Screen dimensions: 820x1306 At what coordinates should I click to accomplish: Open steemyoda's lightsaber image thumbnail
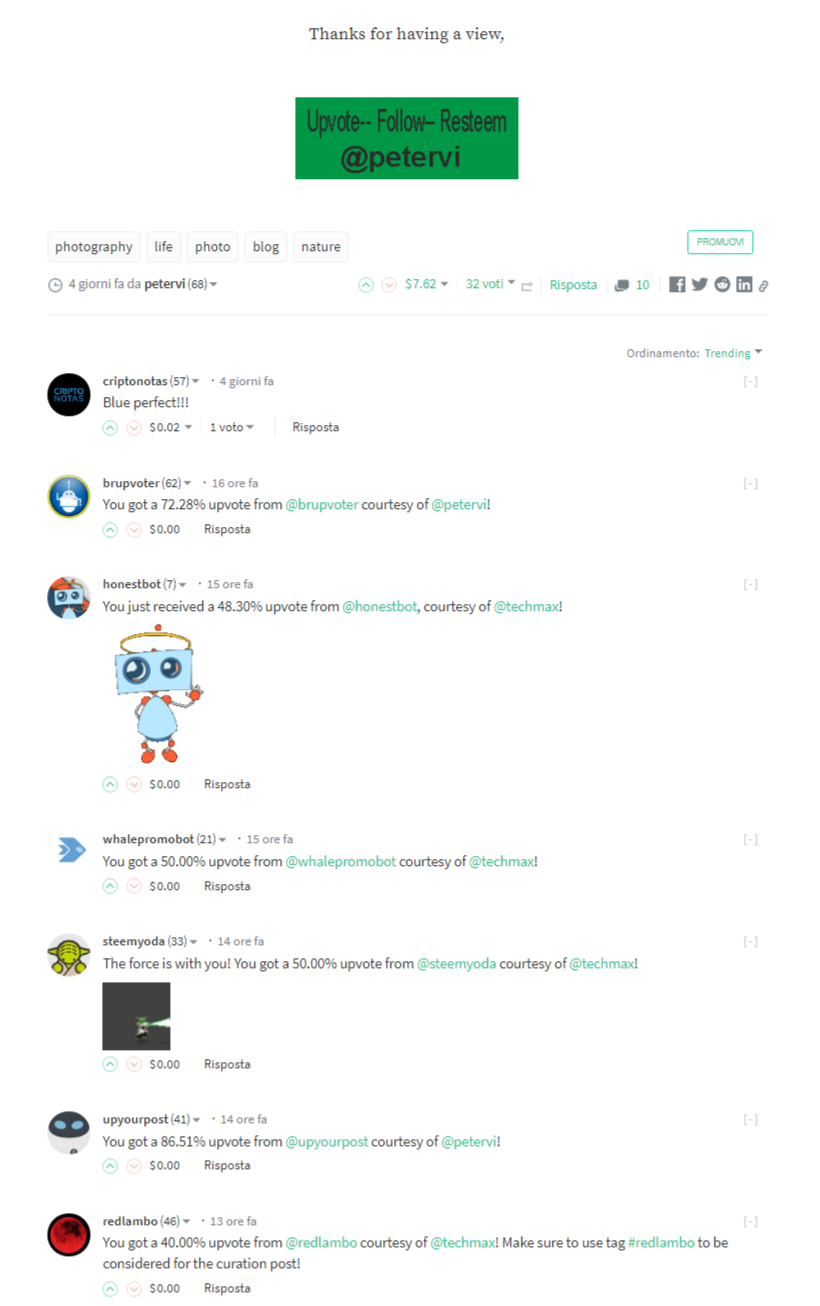coord(136,1016)
